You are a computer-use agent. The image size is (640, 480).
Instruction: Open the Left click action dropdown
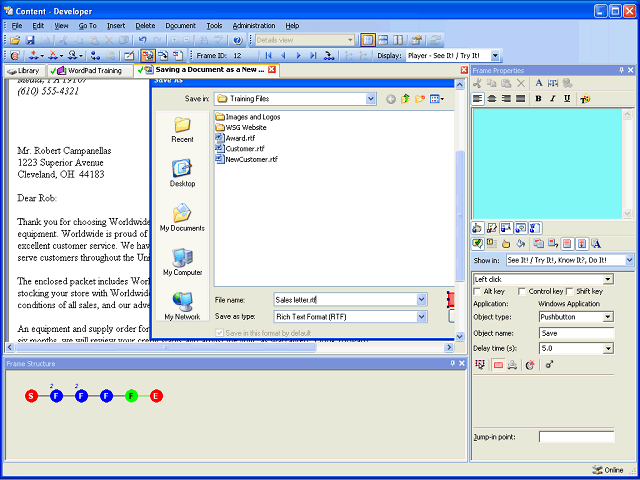pos(608,280)
